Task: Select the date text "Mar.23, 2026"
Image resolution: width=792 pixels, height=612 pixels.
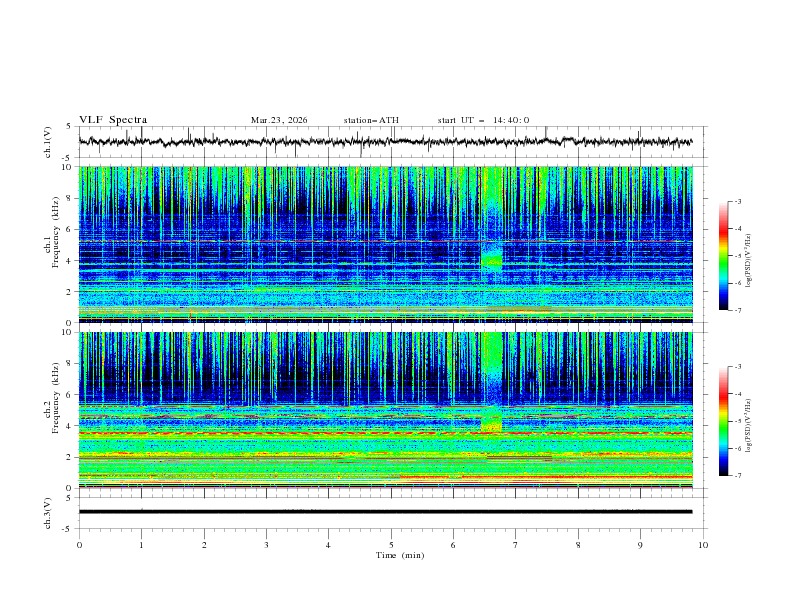Action: pos(279,120)
